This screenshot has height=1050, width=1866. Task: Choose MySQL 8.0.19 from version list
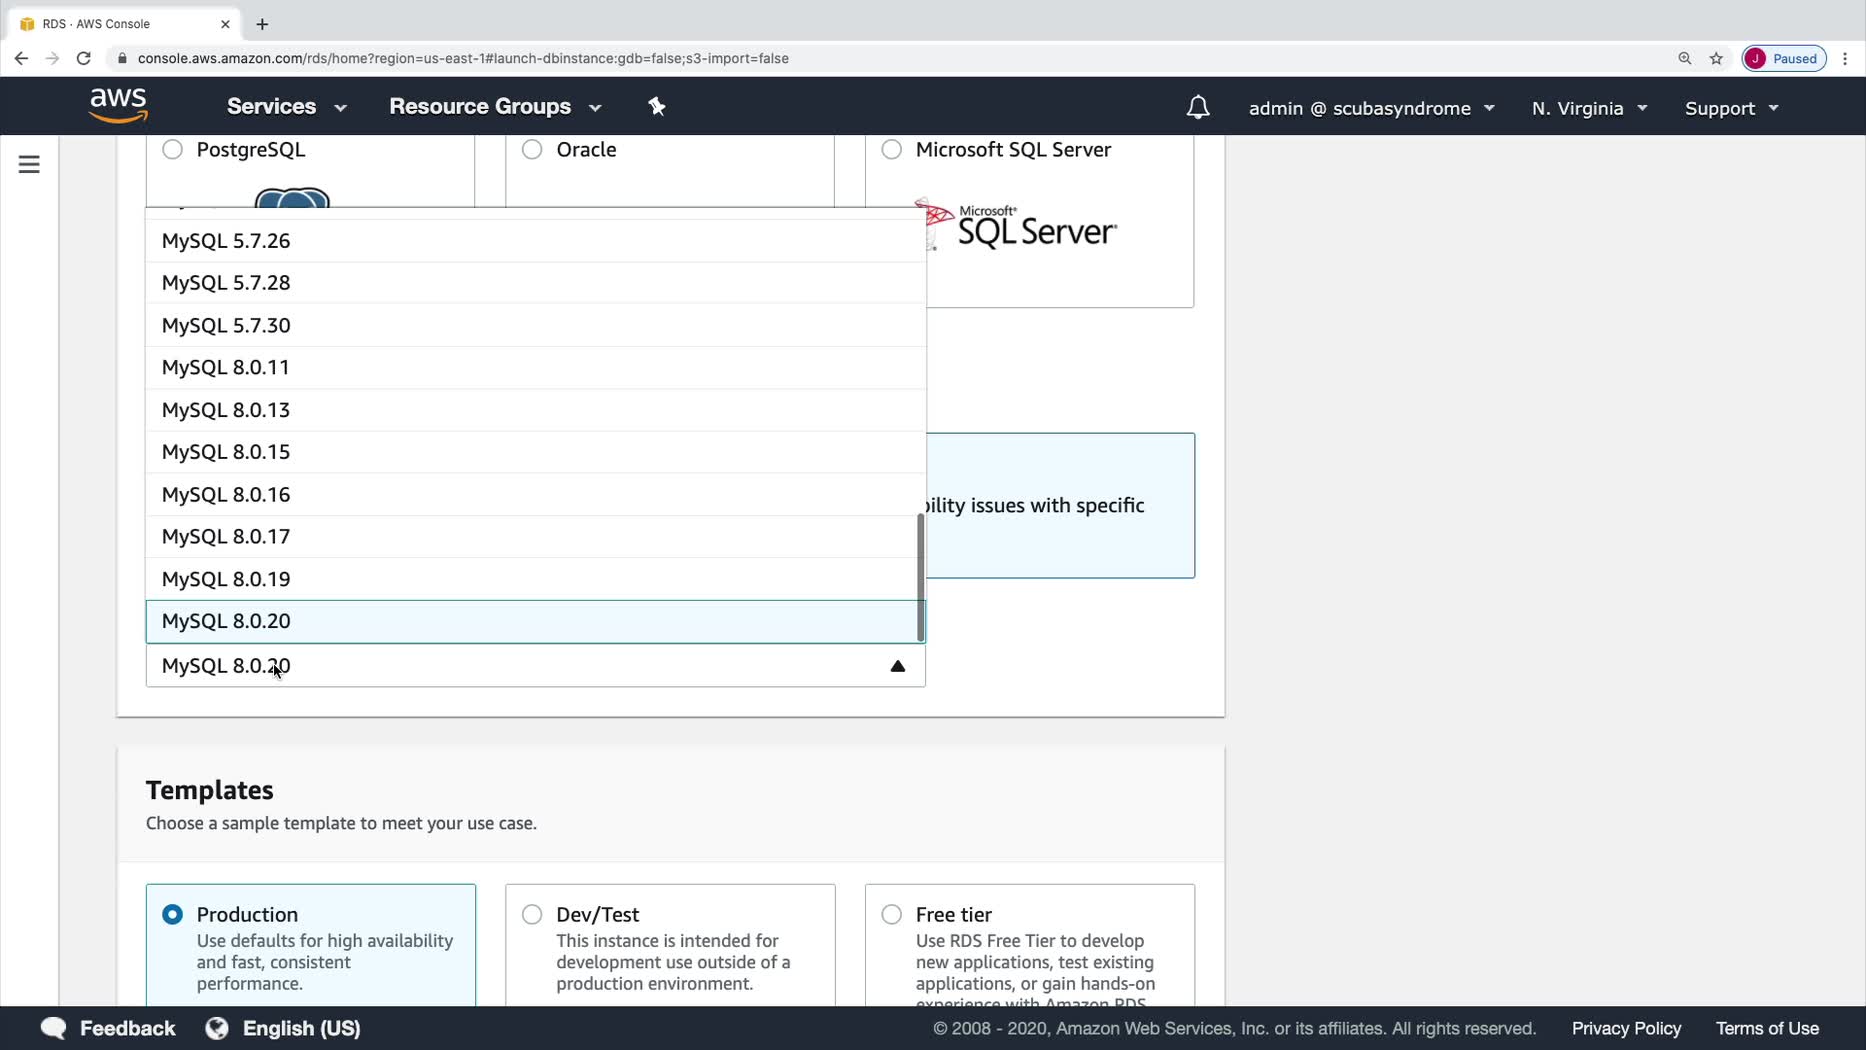(536, 579)
